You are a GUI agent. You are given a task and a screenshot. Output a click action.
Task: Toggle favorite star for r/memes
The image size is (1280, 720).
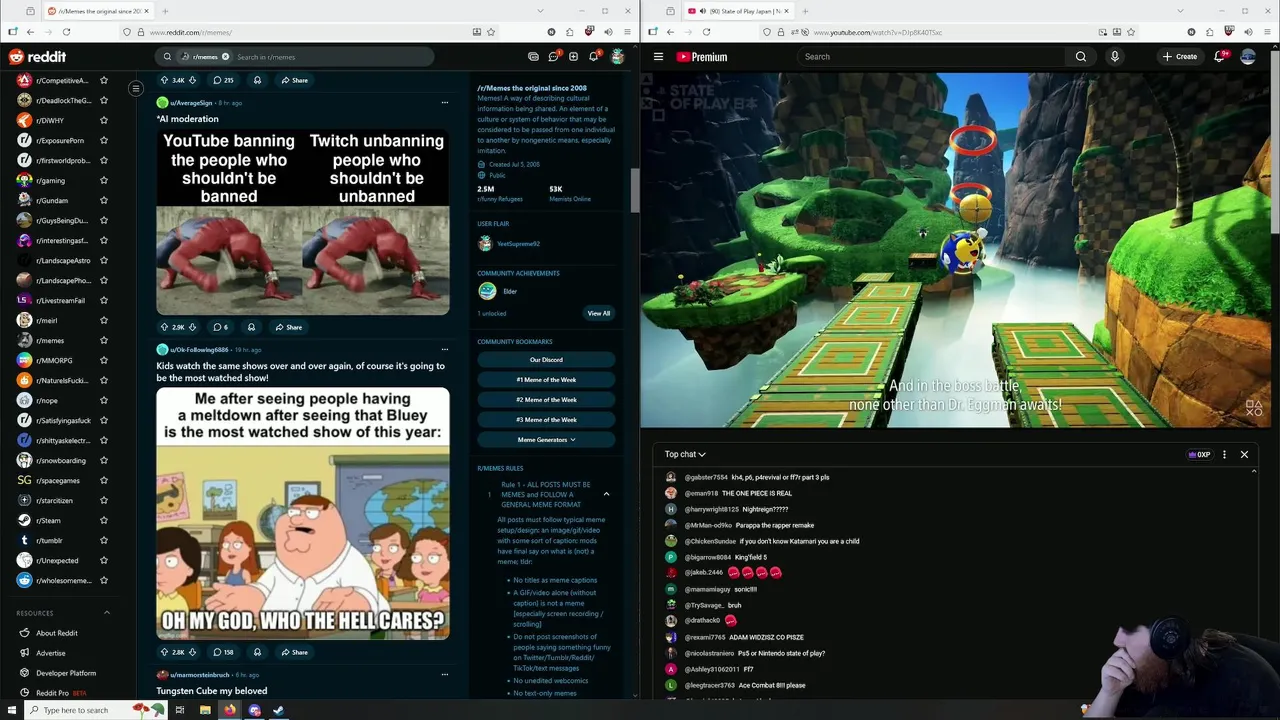104,340
